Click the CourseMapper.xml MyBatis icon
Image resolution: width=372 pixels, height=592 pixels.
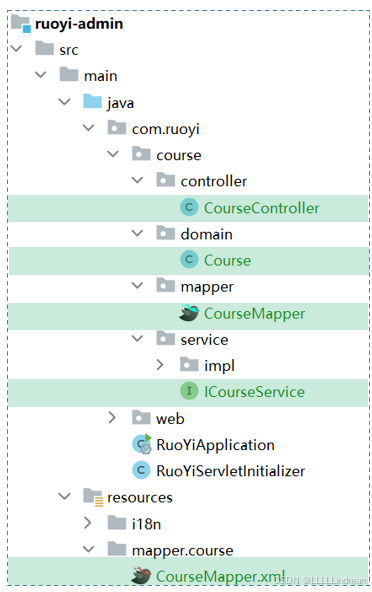coord(141,575)
